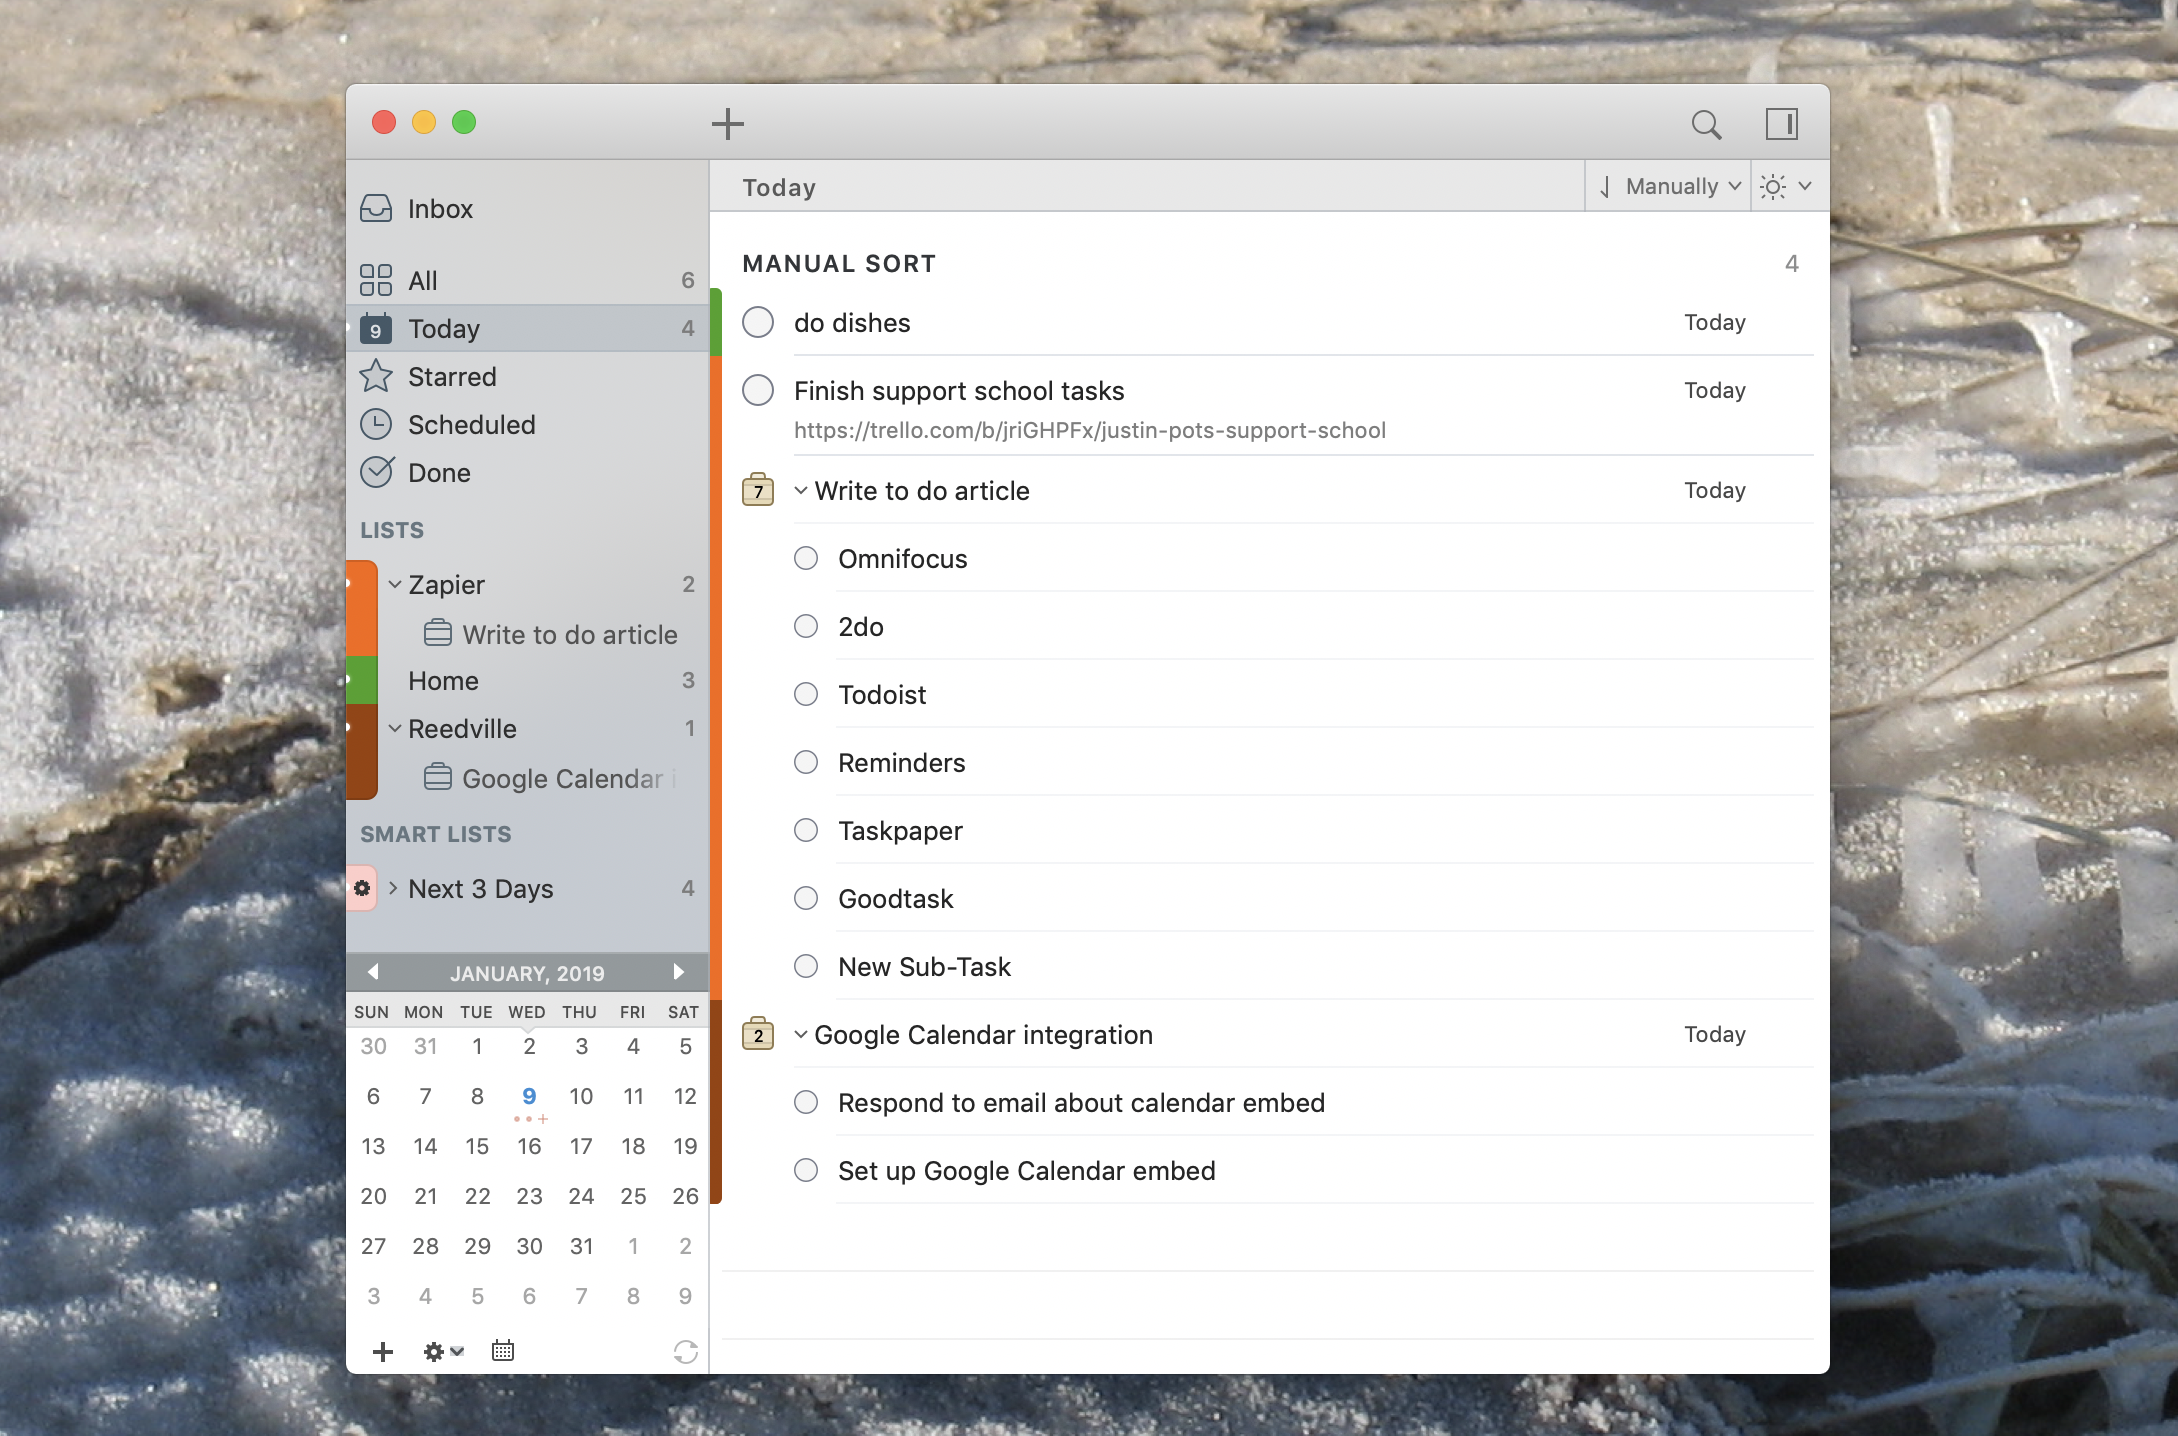Click the Smart Lists settings gear icon
The width and height of the screenshot is (2178, 1436).
364,885
